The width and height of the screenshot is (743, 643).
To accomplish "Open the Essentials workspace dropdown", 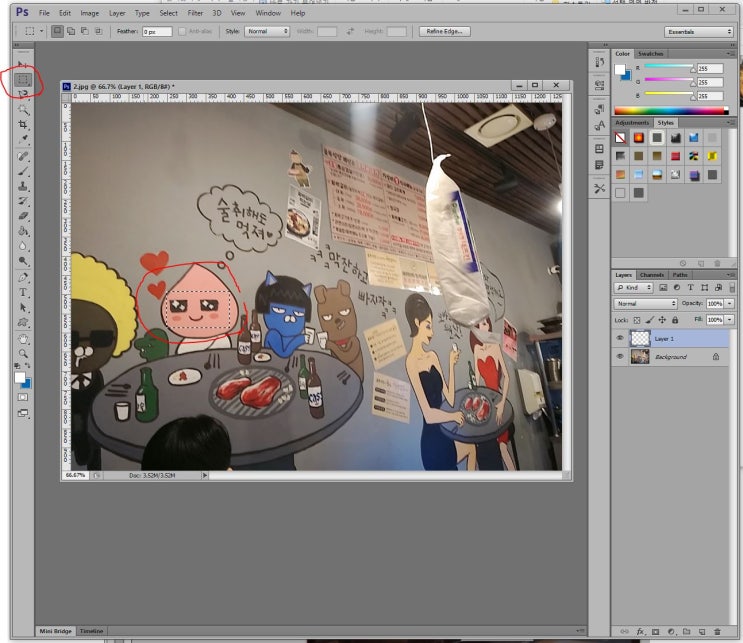I will tap(699, 32).
